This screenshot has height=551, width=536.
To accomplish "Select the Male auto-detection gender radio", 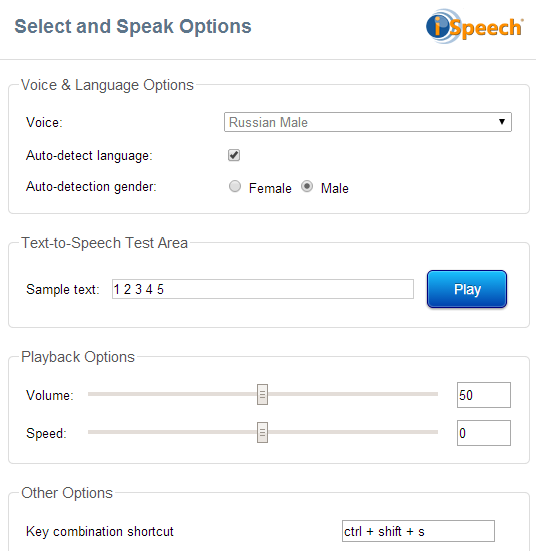I will (x=307, y=186).
